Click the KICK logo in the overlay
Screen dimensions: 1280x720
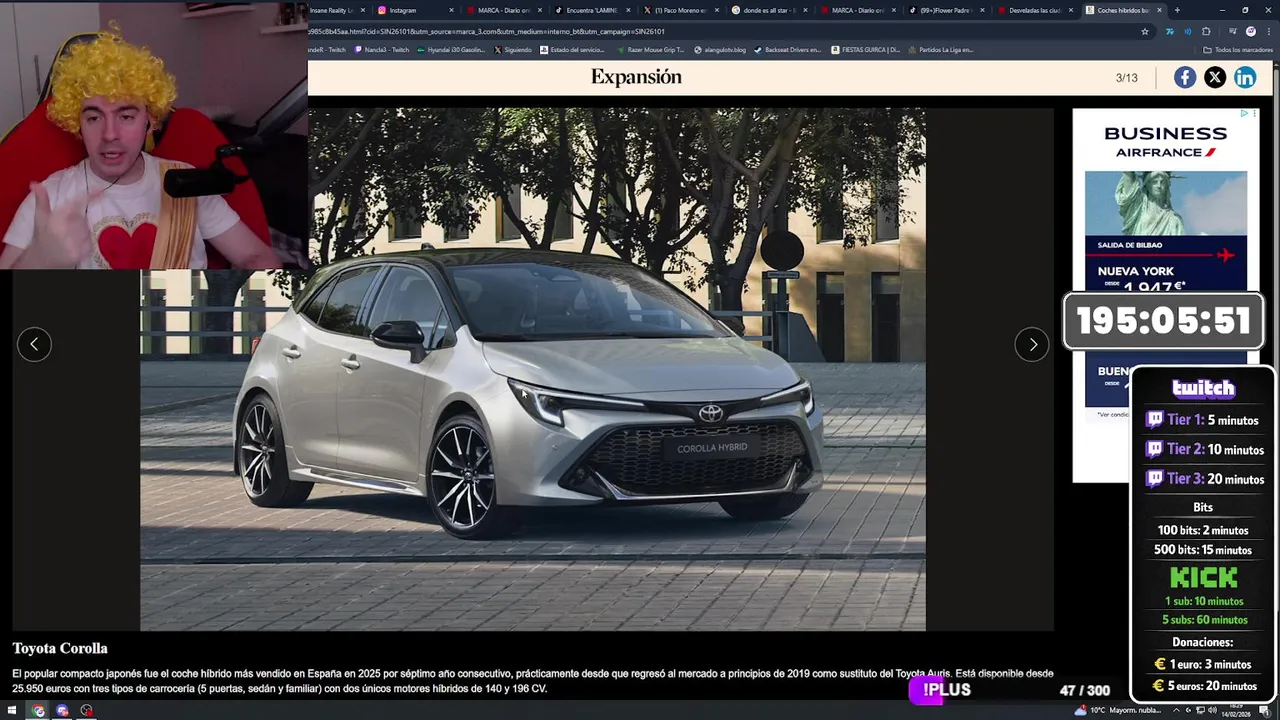pos(1204,577)
